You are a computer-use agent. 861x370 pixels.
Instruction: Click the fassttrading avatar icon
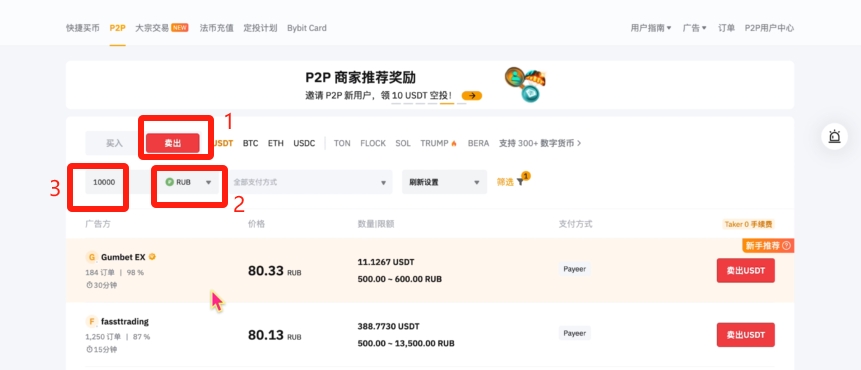tap(92, 322)
